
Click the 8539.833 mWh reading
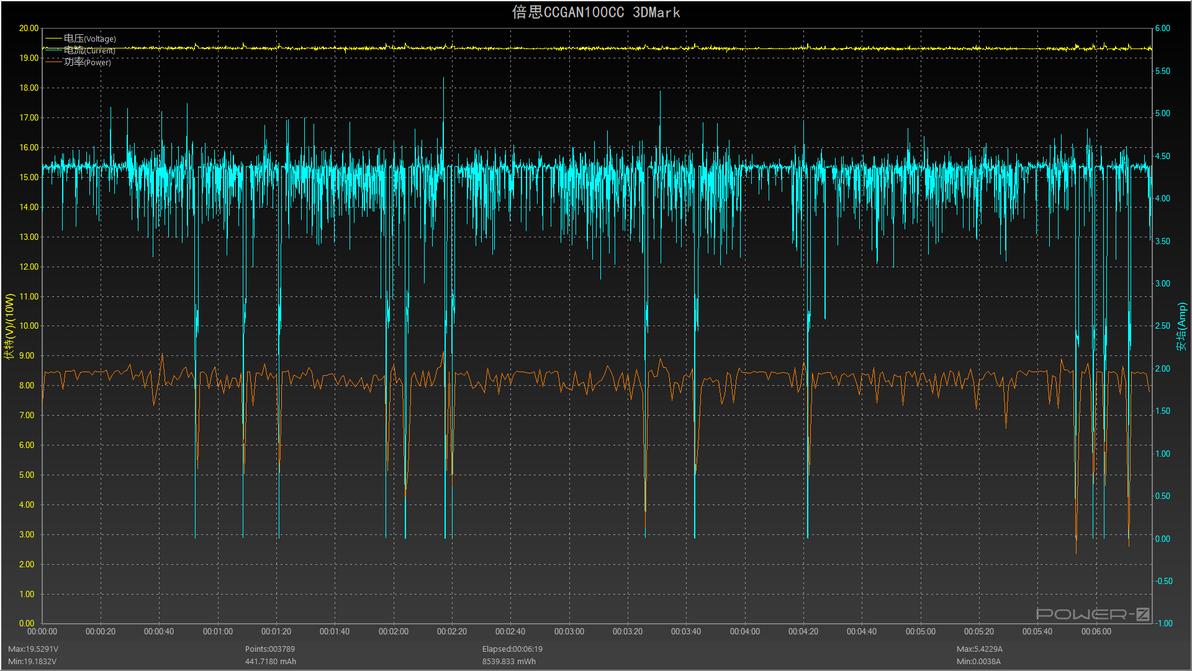pyautogui.click(x=509, y=661)
